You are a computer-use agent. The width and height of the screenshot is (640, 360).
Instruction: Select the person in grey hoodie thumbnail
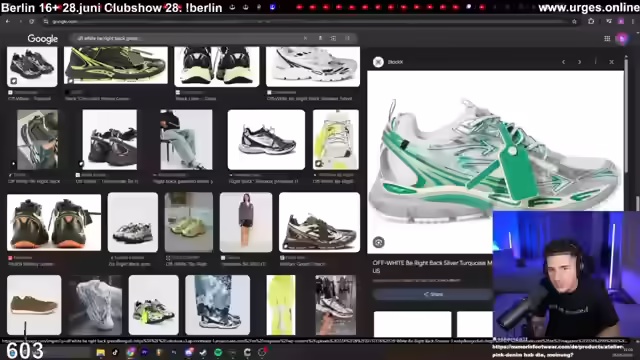click(x=246, y=222)
